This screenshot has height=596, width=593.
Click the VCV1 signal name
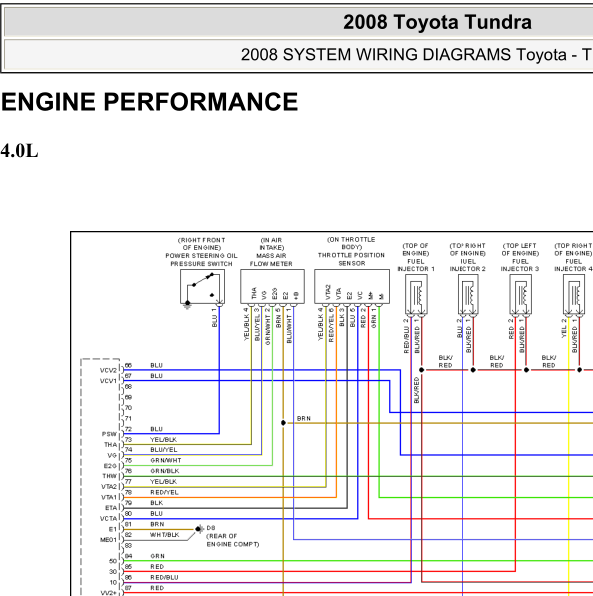(x=108, y=381)
